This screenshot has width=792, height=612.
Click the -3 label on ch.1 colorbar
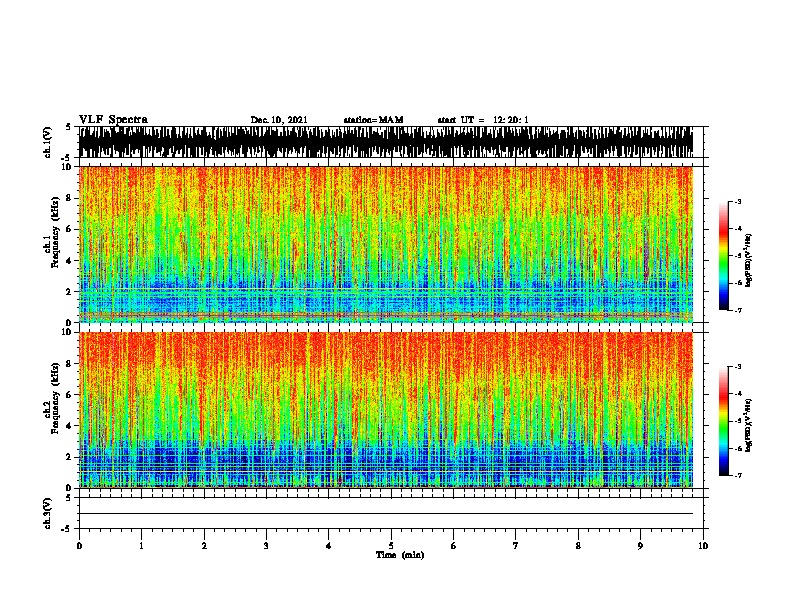coord(738,201)
